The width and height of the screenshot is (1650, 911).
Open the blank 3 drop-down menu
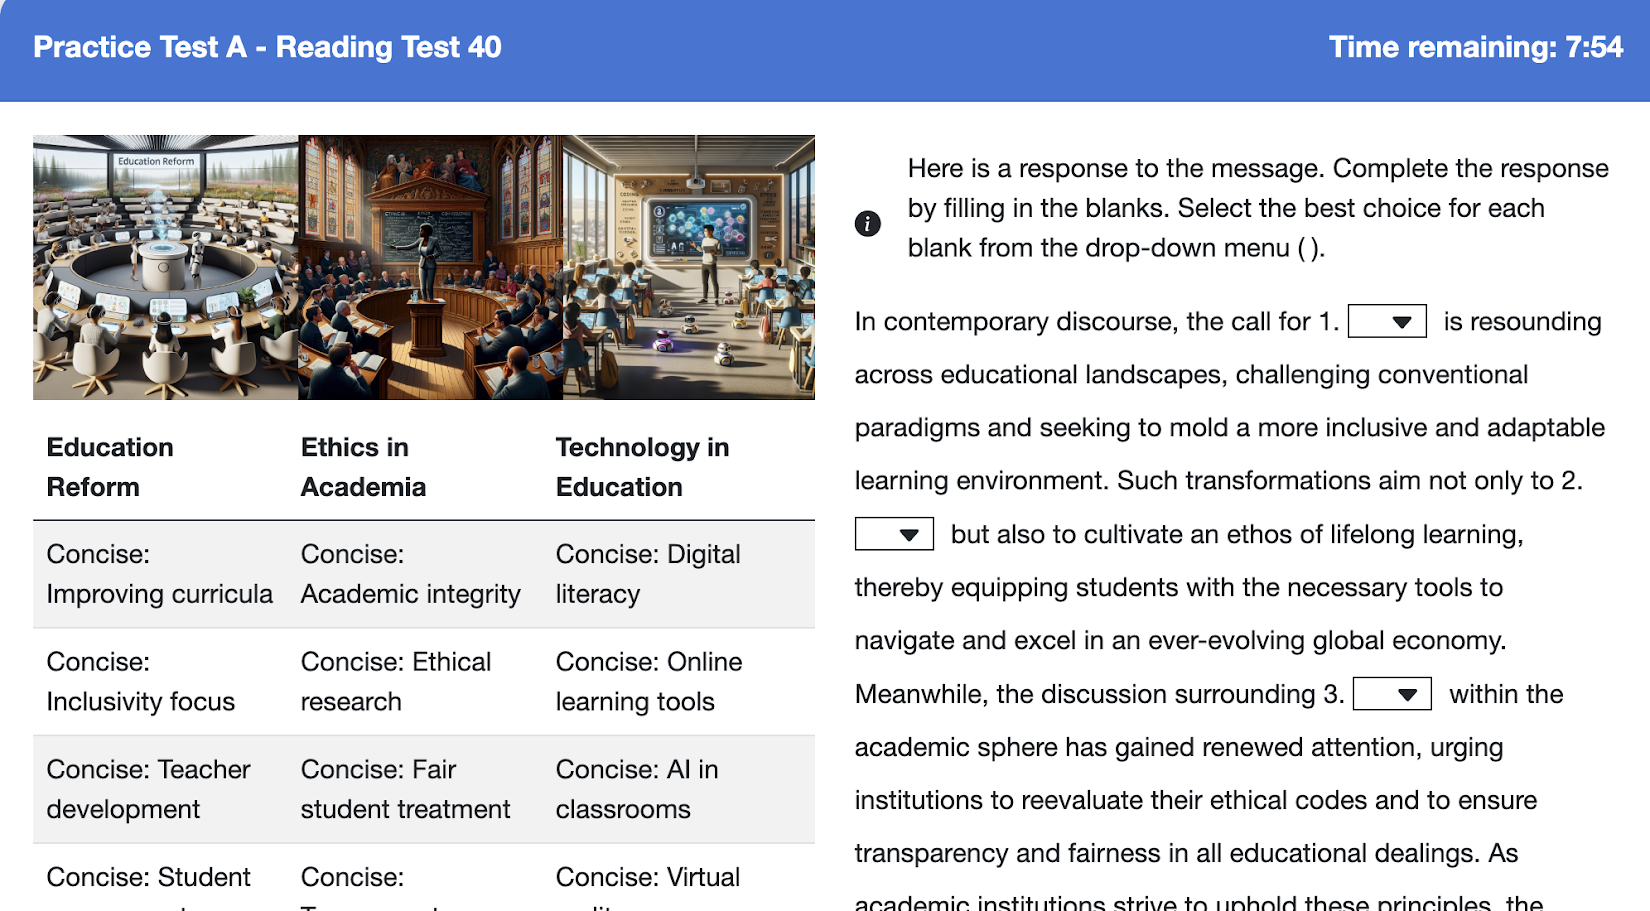pos(1392,694)
